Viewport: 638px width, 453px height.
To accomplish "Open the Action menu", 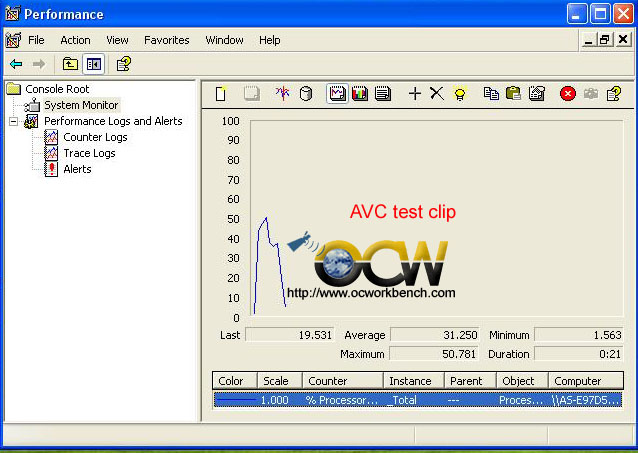I will pyautogui.click(x=75, y=40).
